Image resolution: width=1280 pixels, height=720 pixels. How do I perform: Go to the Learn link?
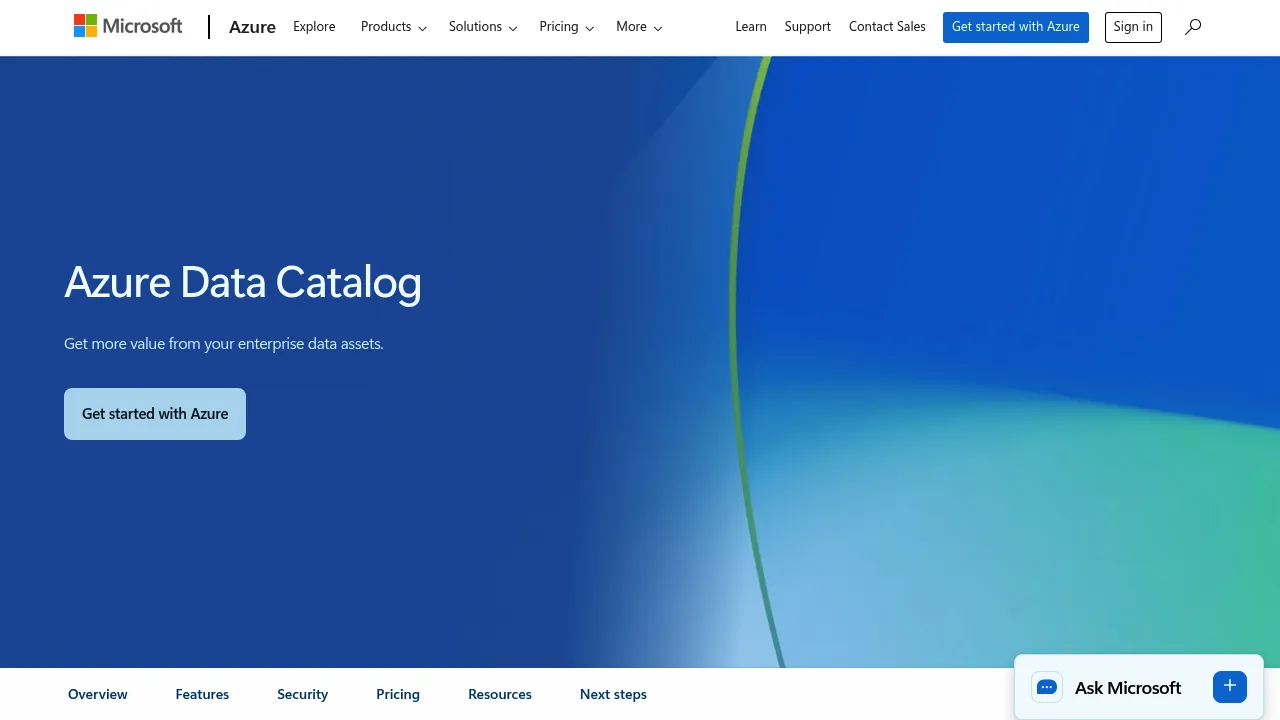751,27
